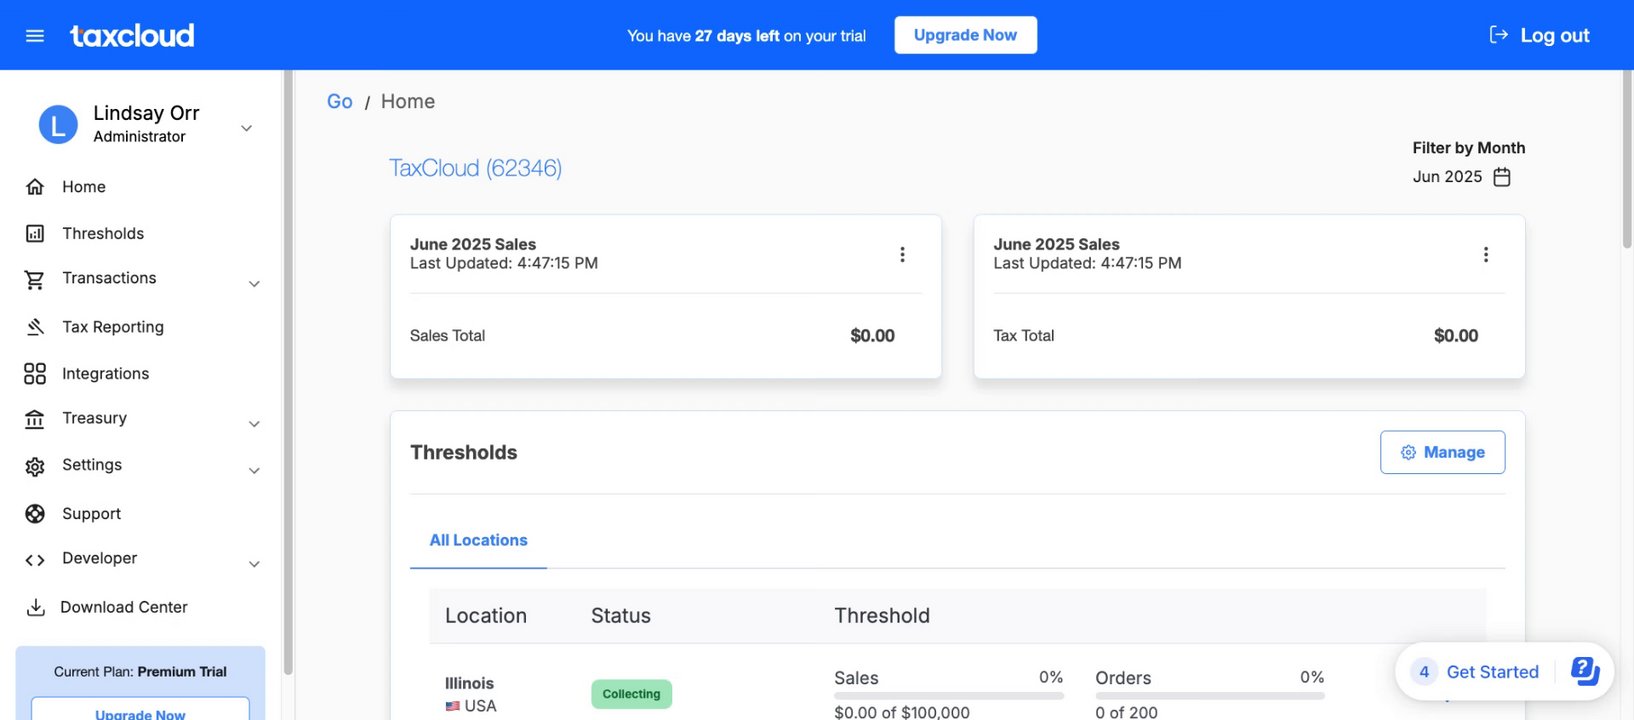Click the Developer code brackets icon
Viewport: 1634px width, 720px height.
click(35, 560)
